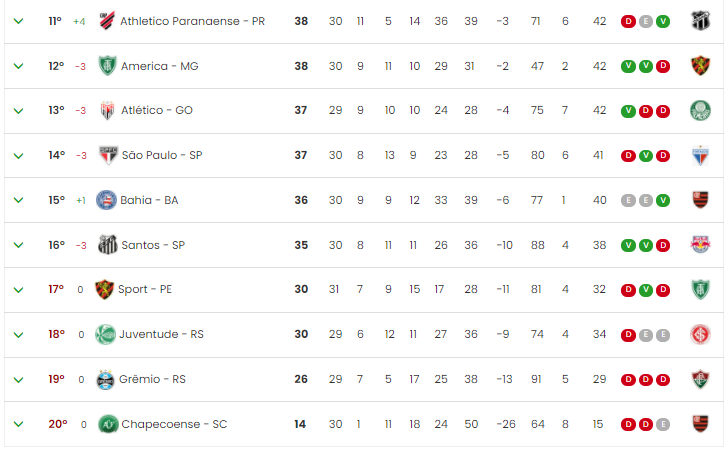This screenshot has width=726, height=451.
Task: Expand the Athletico Paranaense row chevron
Action: point(19,21)
